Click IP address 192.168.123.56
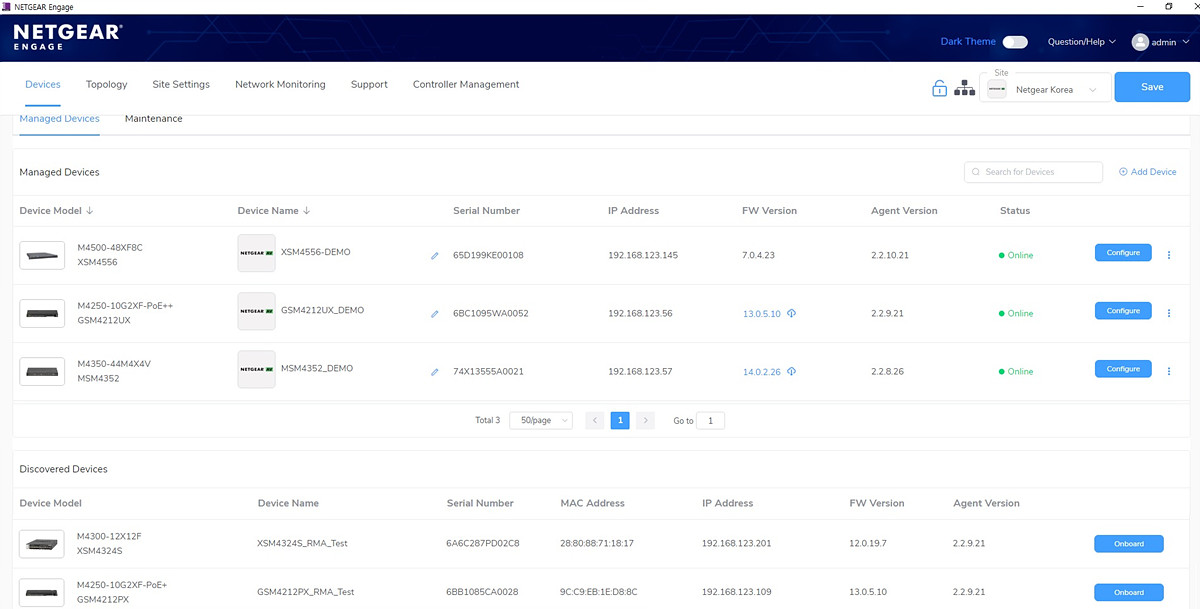The image size is (1200, 609). [640, 314]
